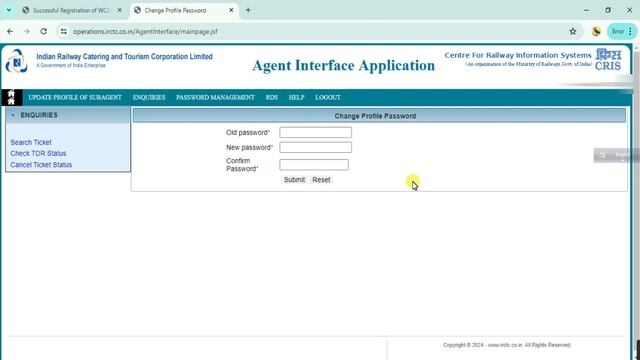Go back with browser back arrow
This screenshot has height=360, width=640.
pyautogui.click(x=10, y=31)
